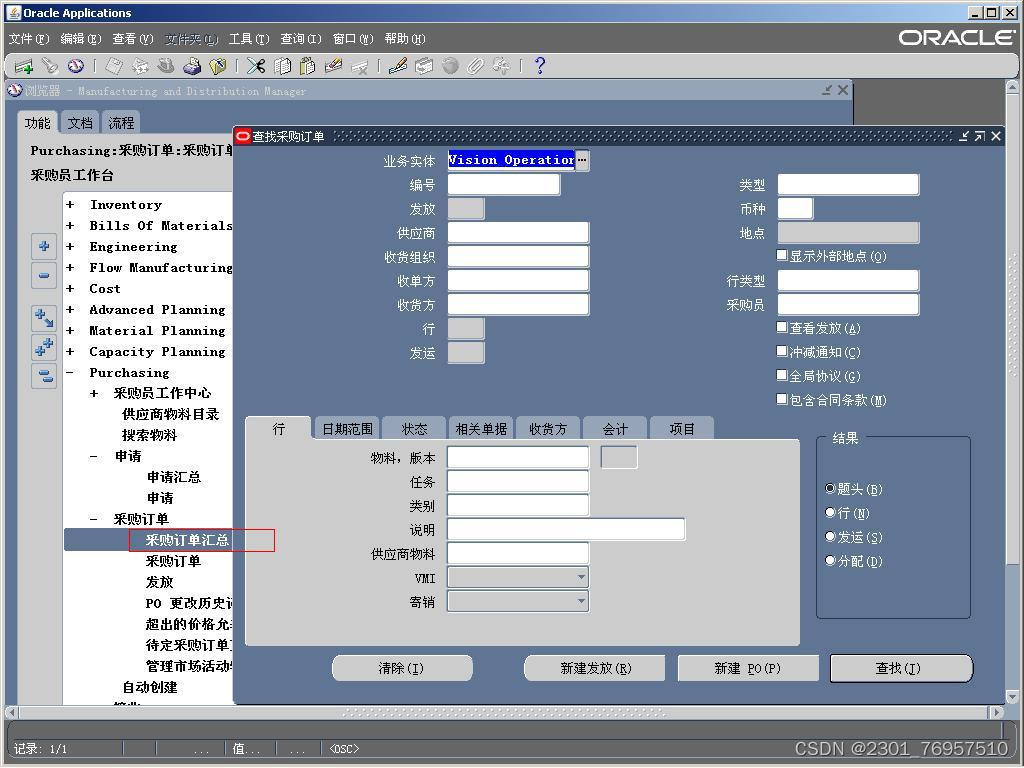
Task: Enable the 包含合同条款 checkbox
Action: pos(782,399)
